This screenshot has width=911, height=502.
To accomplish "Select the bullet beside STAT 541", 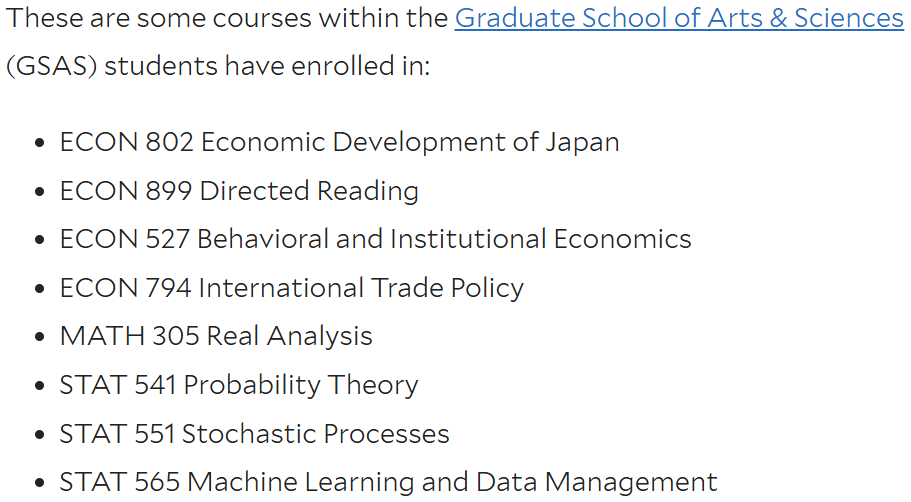I will (x=40, y=386).
